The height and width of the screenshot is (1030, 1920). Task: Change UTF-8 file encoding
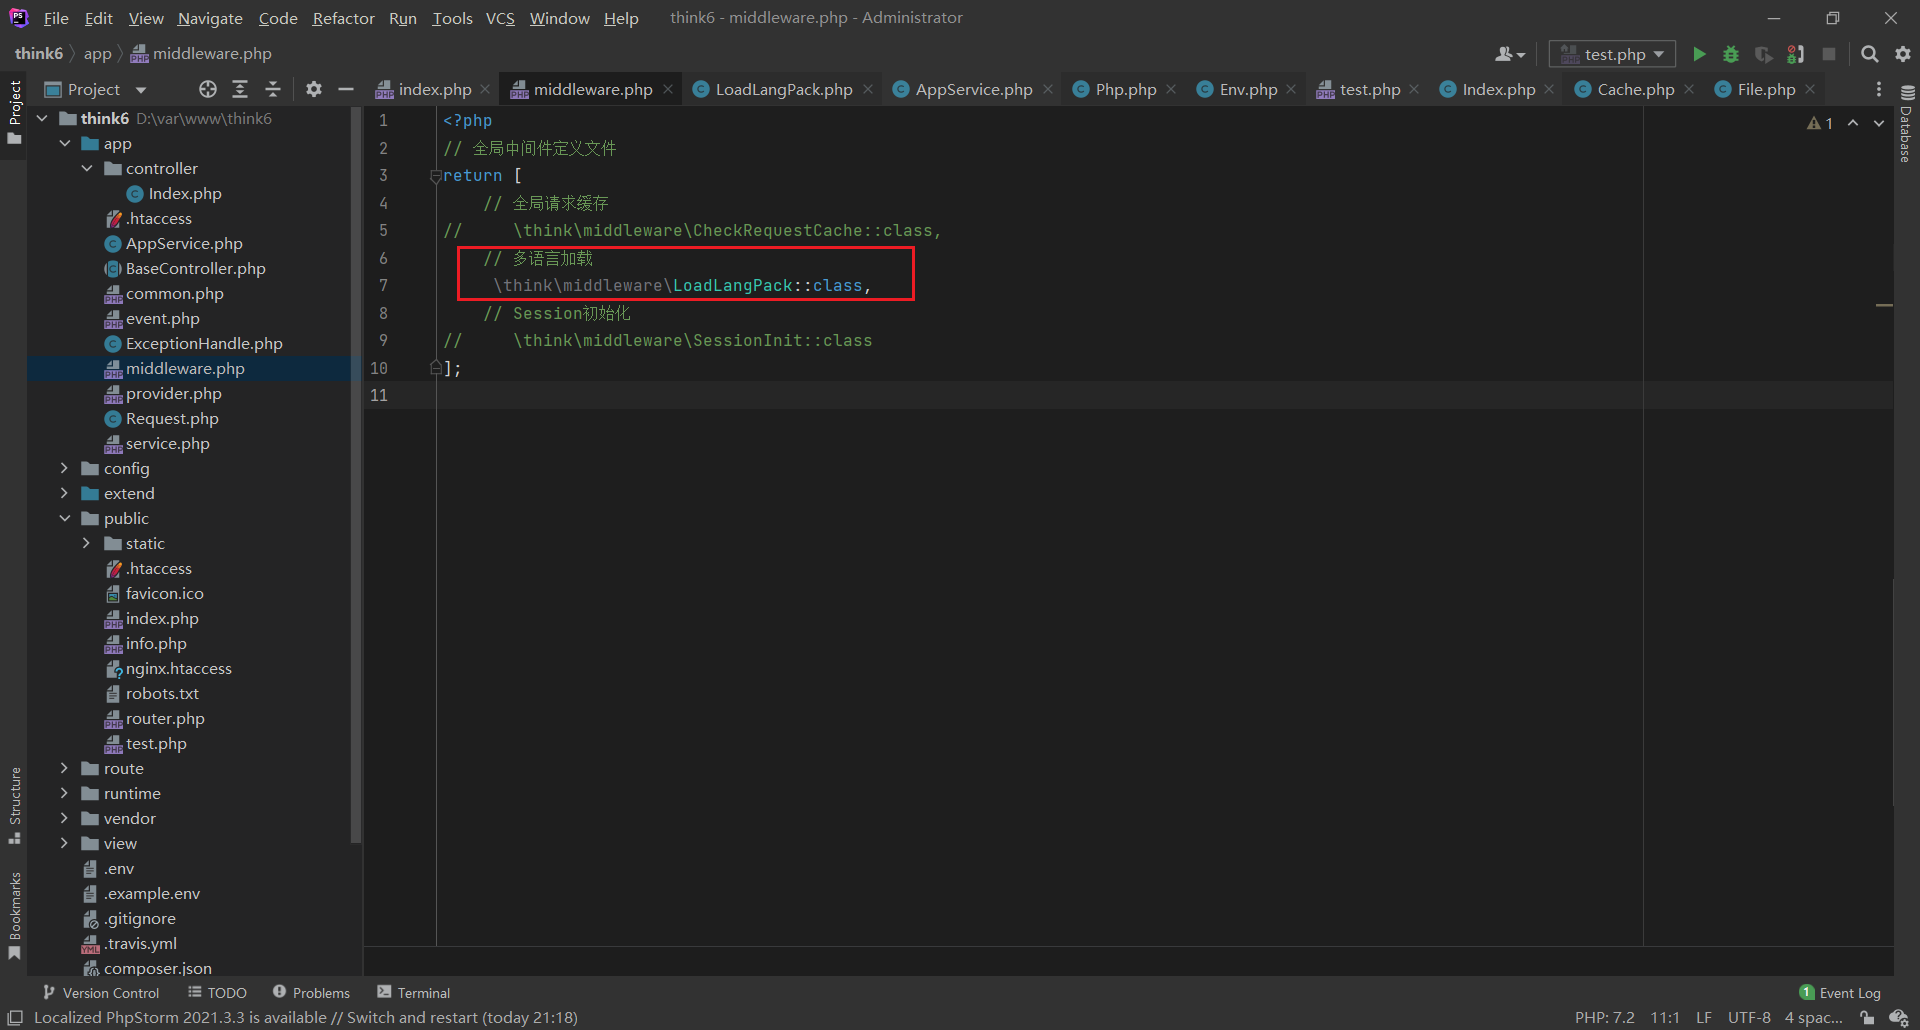(x=1749, y=1018)
